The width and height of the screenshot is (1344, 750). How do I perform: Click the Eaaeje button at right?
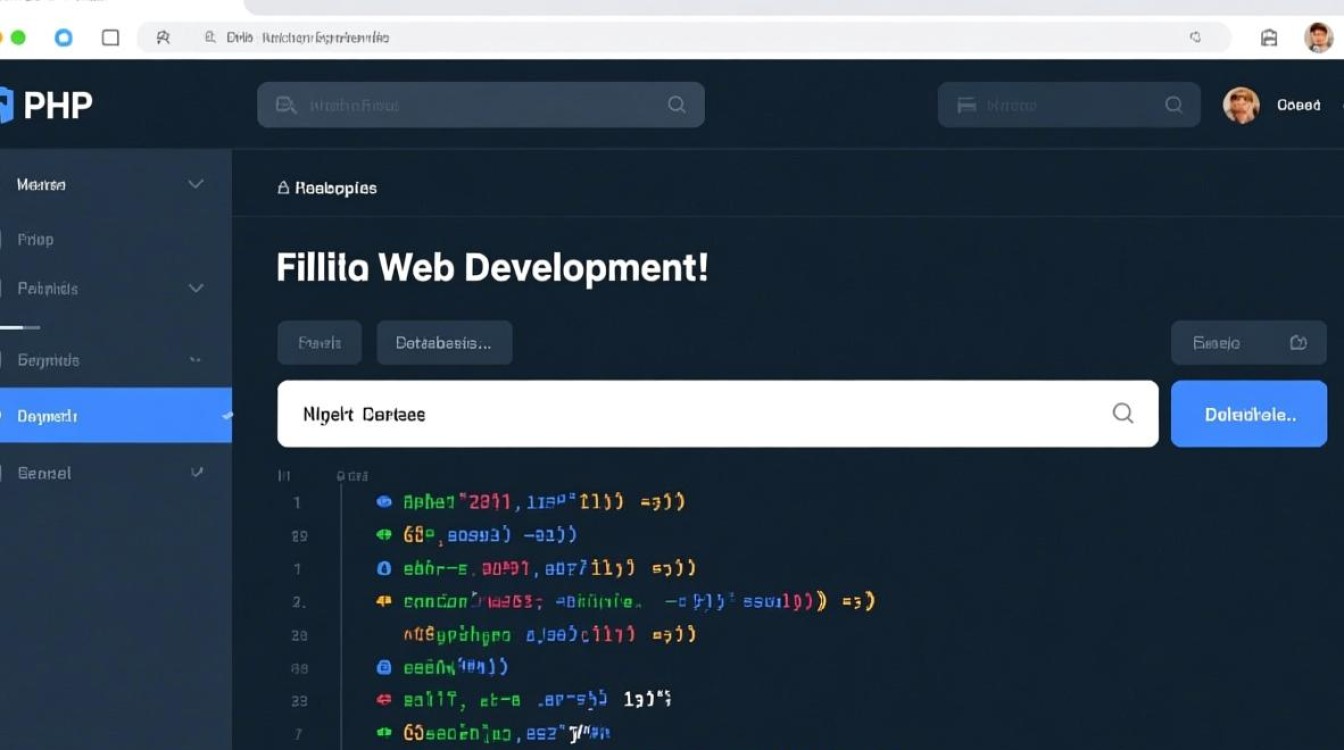pos(1248,343)
